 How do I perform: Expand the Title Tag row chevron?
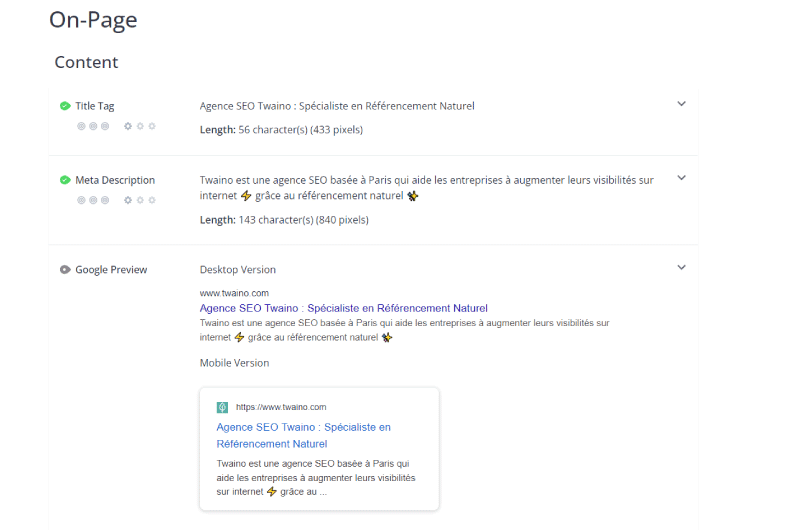pos(681,104)
